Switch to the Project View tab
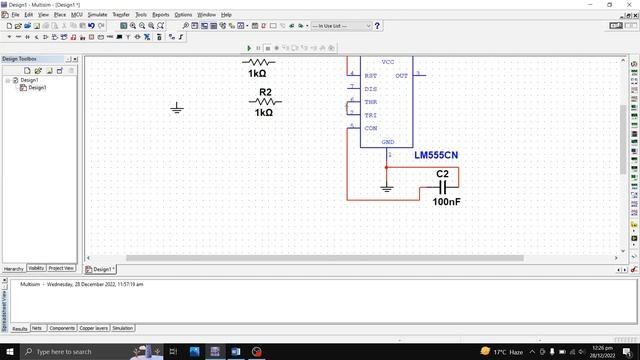The height and width of the screenshot is (360, 640). [x=61, y=268]
